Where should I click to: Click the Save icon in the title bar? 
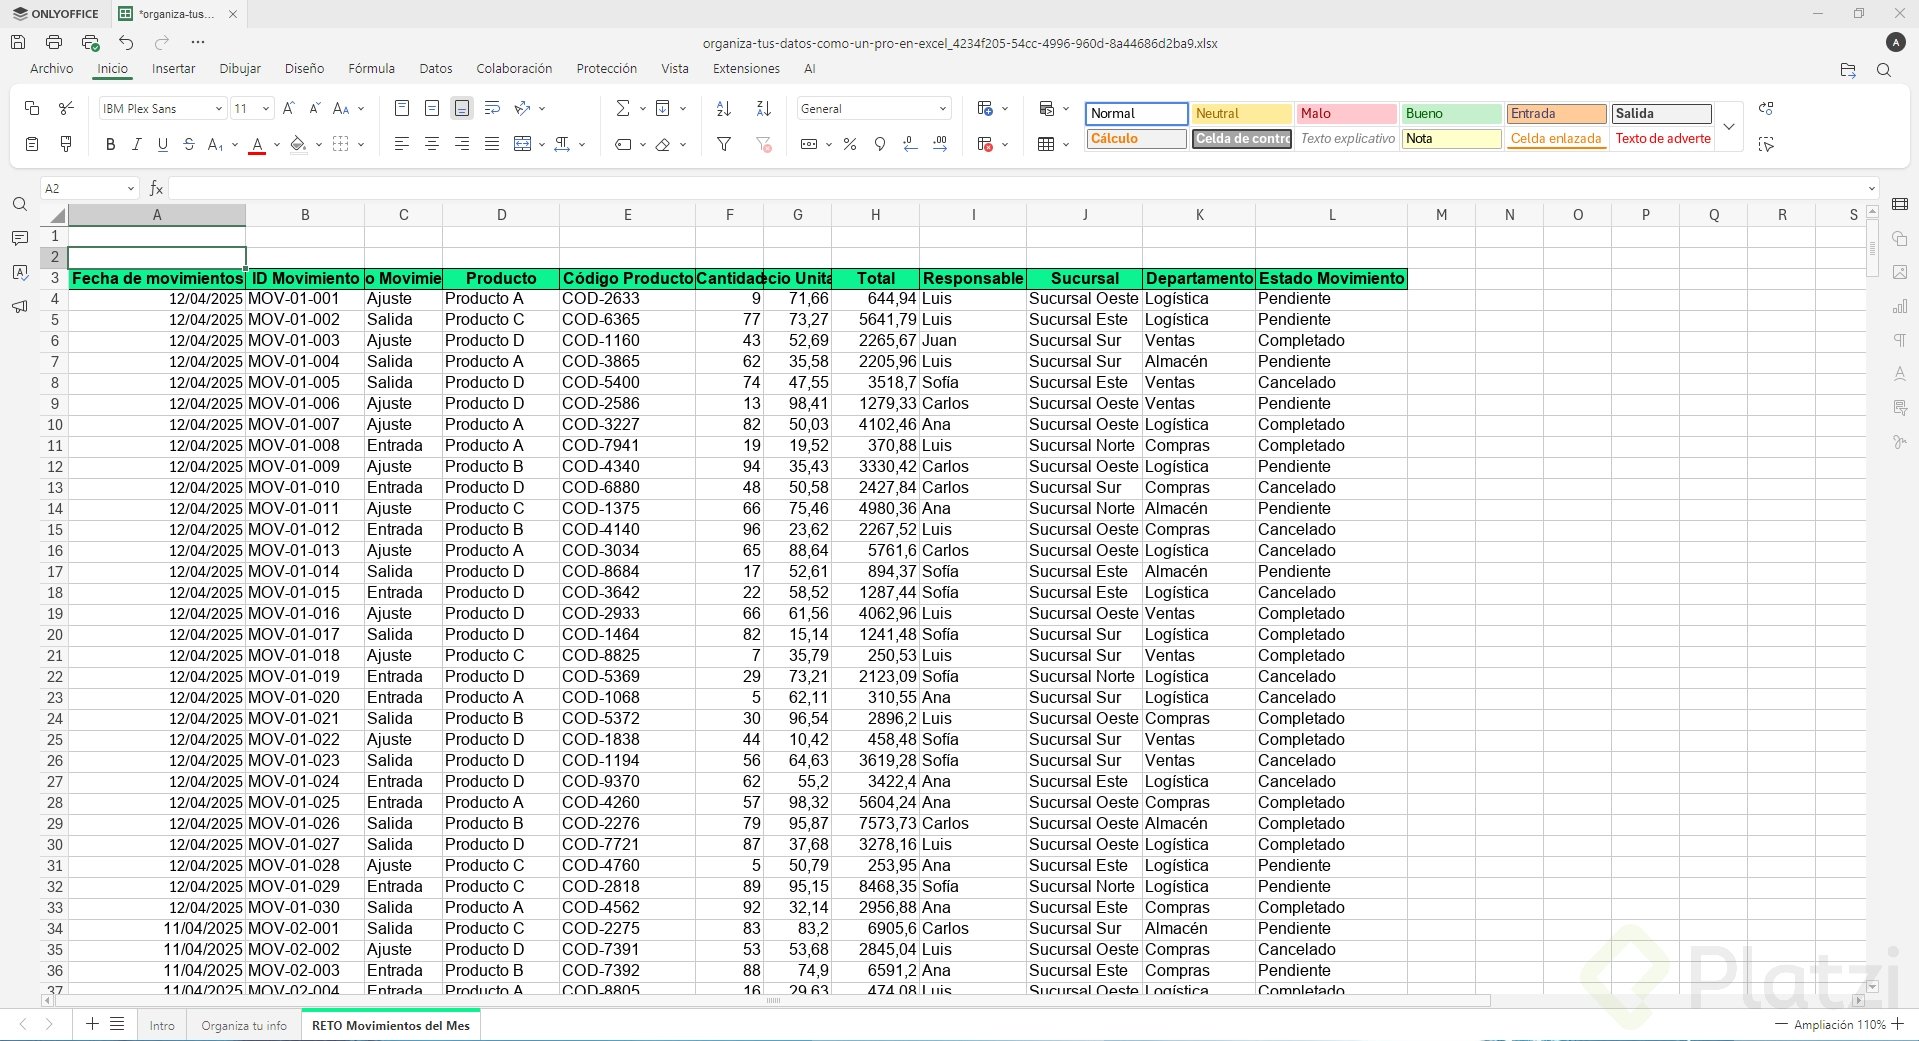pyautogui.click(x=18, y=42)
